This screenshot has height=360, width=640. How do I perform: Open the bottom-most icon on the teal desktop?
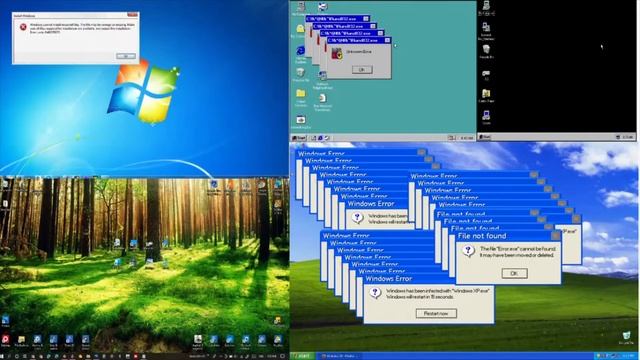301,120
